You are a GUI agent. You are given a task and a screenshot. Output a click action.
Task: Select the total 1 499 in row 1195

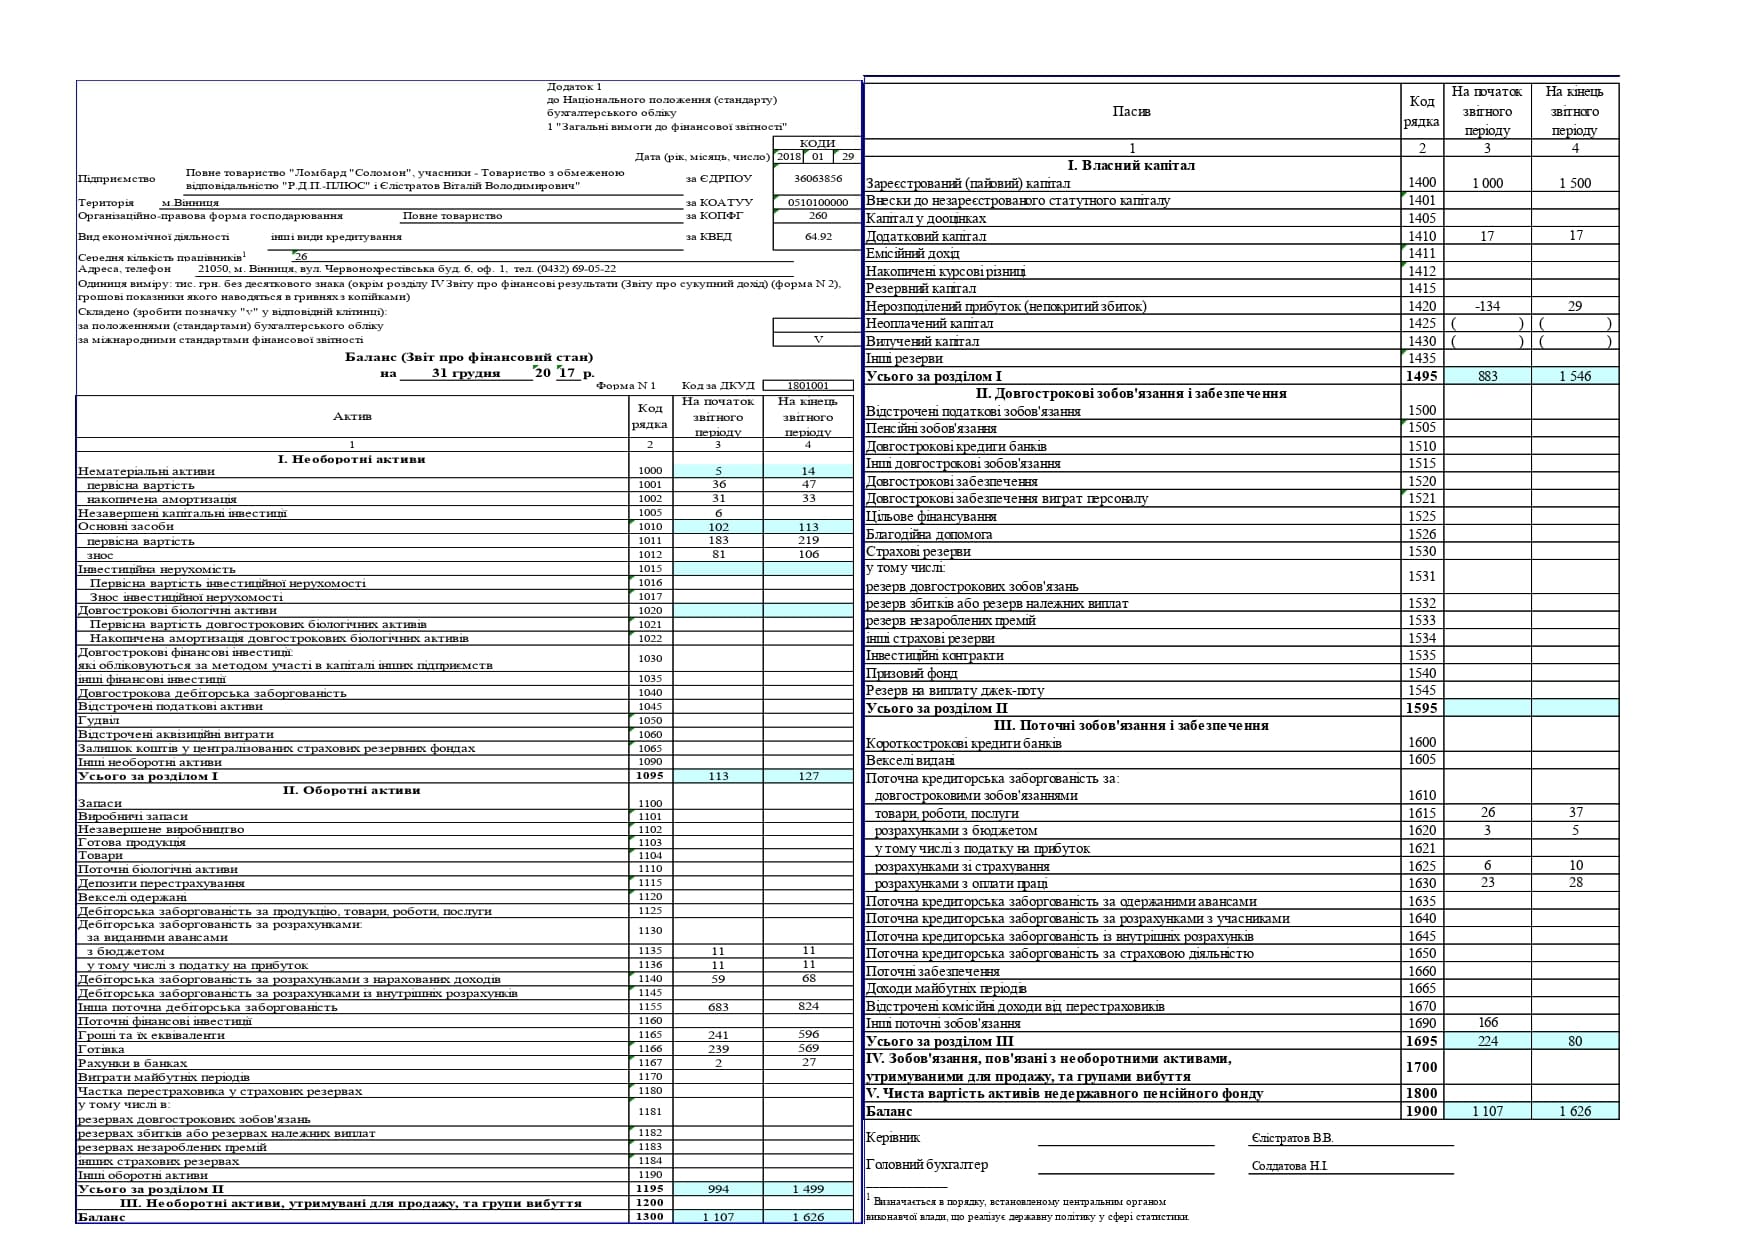click(x=808, y=1189)
